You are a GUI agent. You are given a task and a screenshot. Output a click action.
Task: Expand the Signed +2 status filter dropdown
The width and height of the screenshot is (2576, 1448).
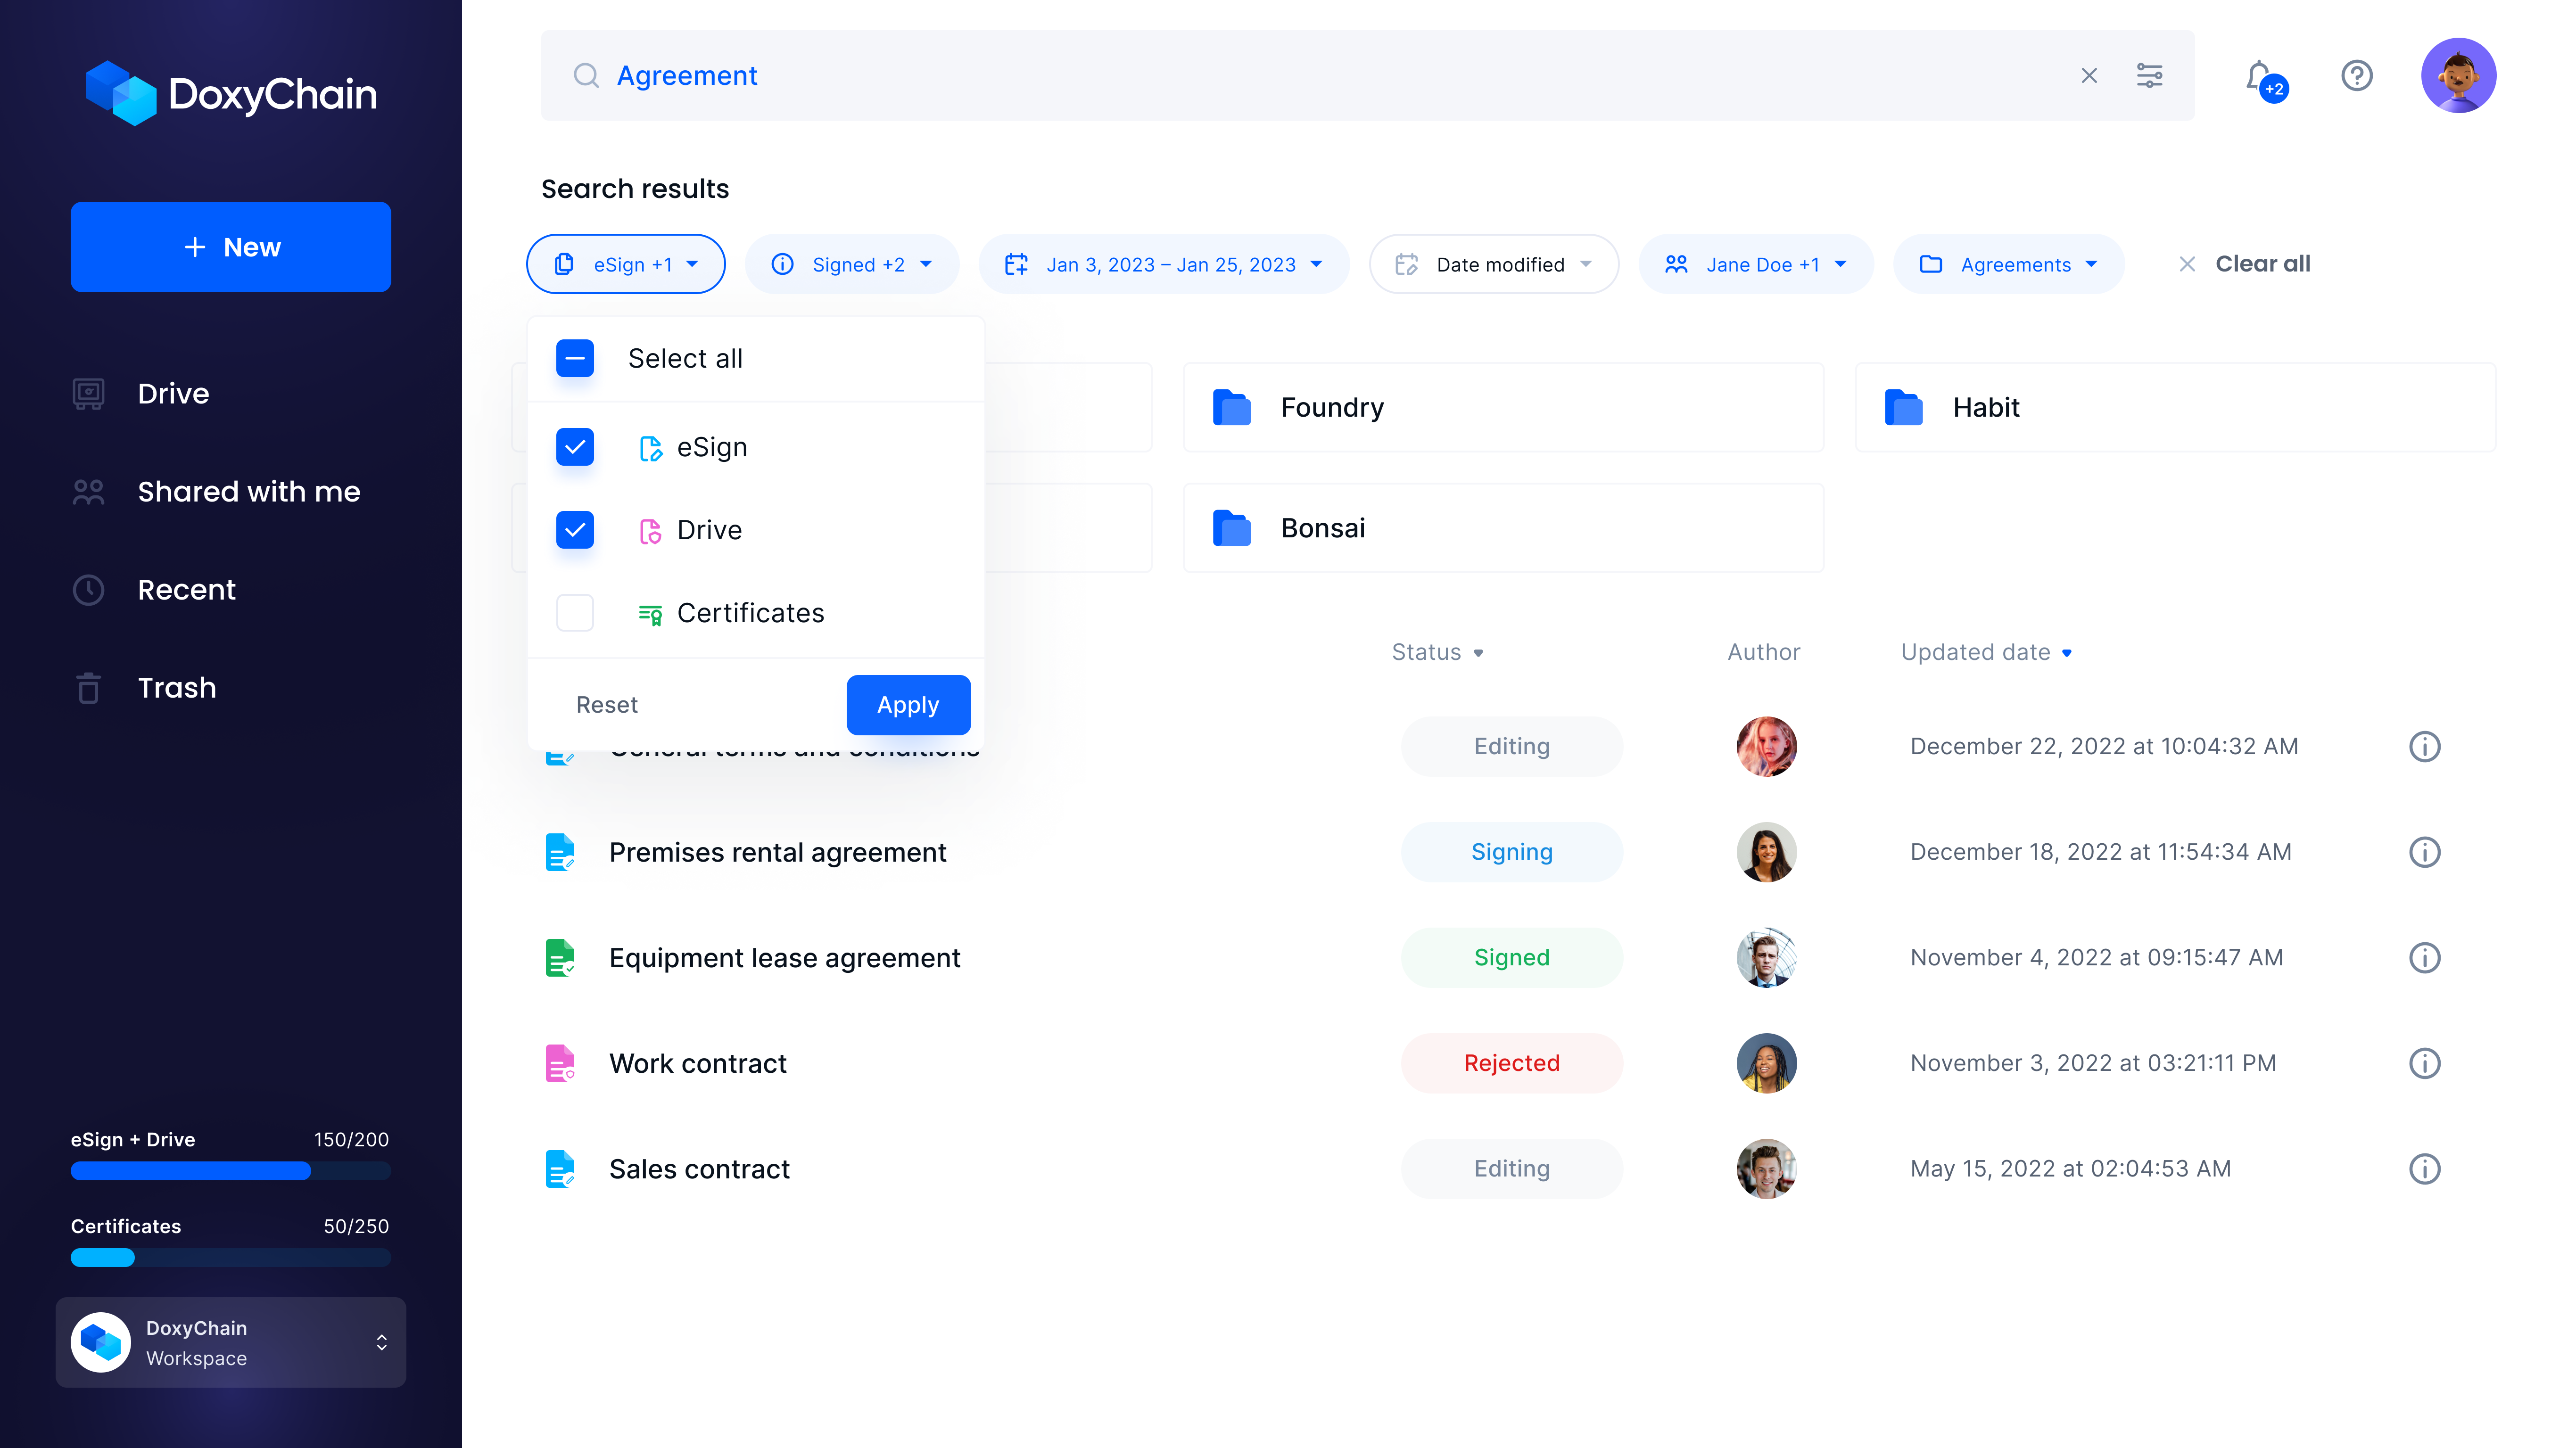point(852,264)
